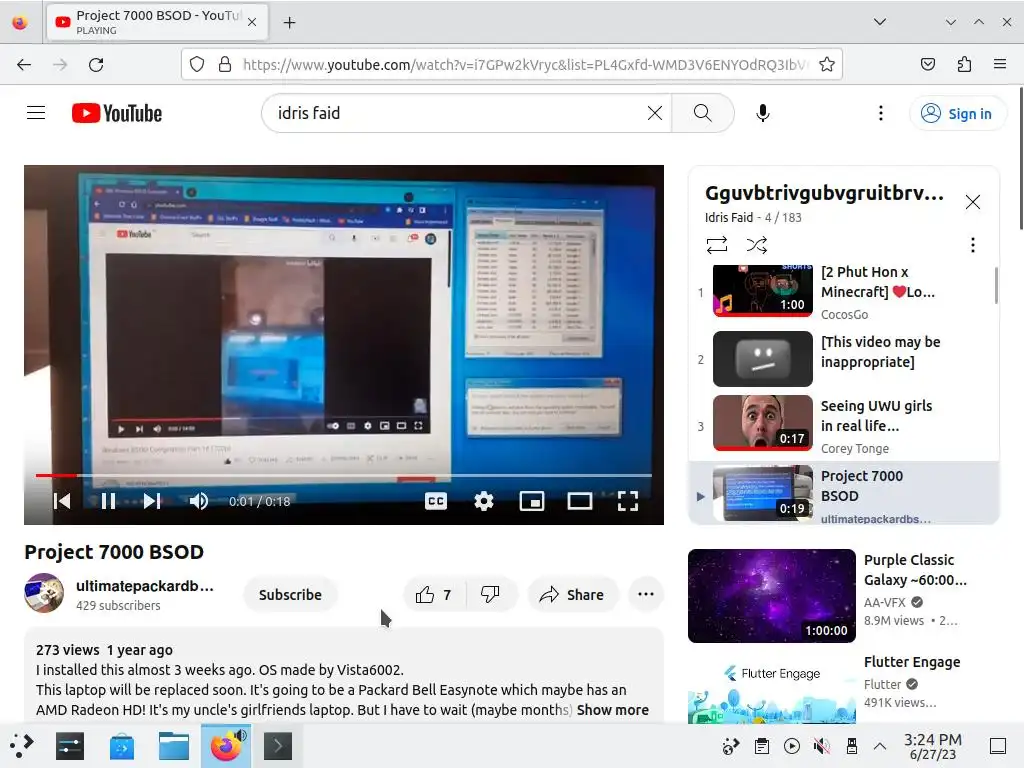This screenshot has width=1024, height=768.
Task: Save page to Pocket
Action: click(x=927, y=64)
